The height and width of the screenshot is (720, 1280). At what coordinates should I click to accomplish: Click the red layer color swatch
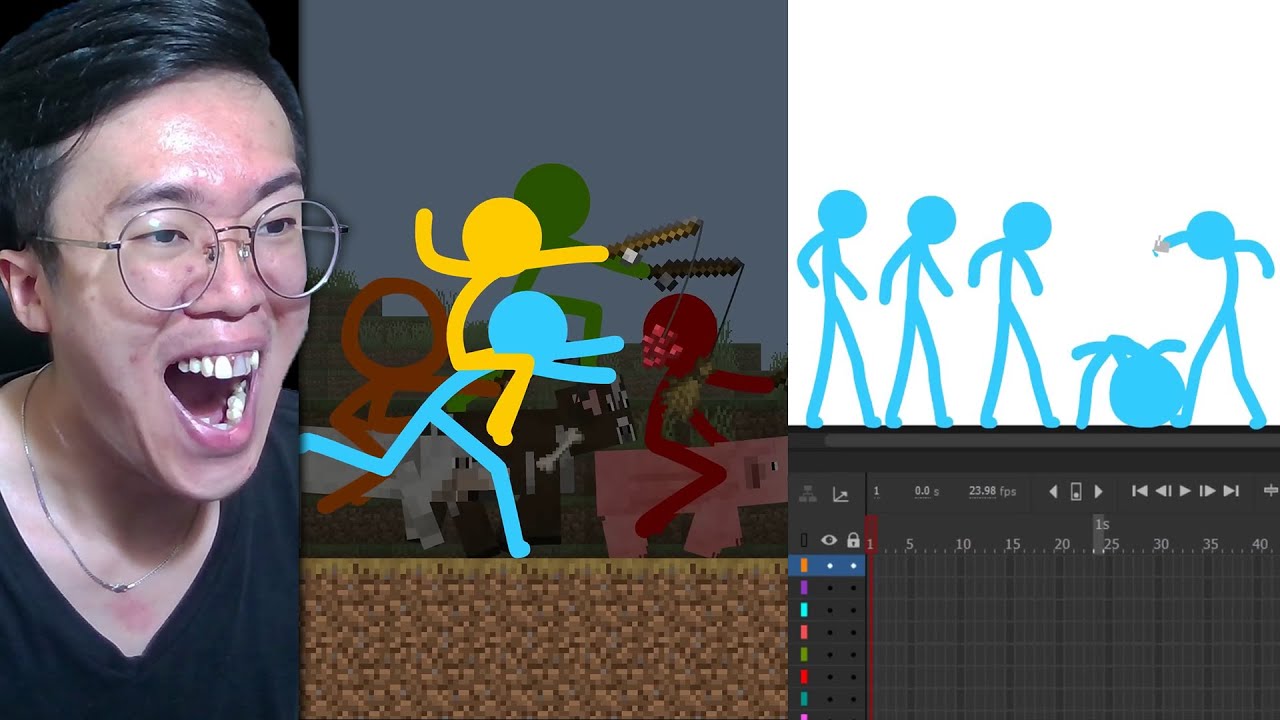[x=804, y=677]
